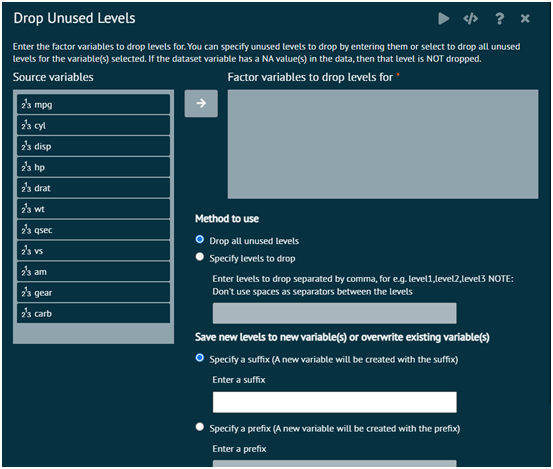Click the arrow button to move variables
Image resolution: width=553 pixels, height=469 pixels.
click(x=201, y=103)
